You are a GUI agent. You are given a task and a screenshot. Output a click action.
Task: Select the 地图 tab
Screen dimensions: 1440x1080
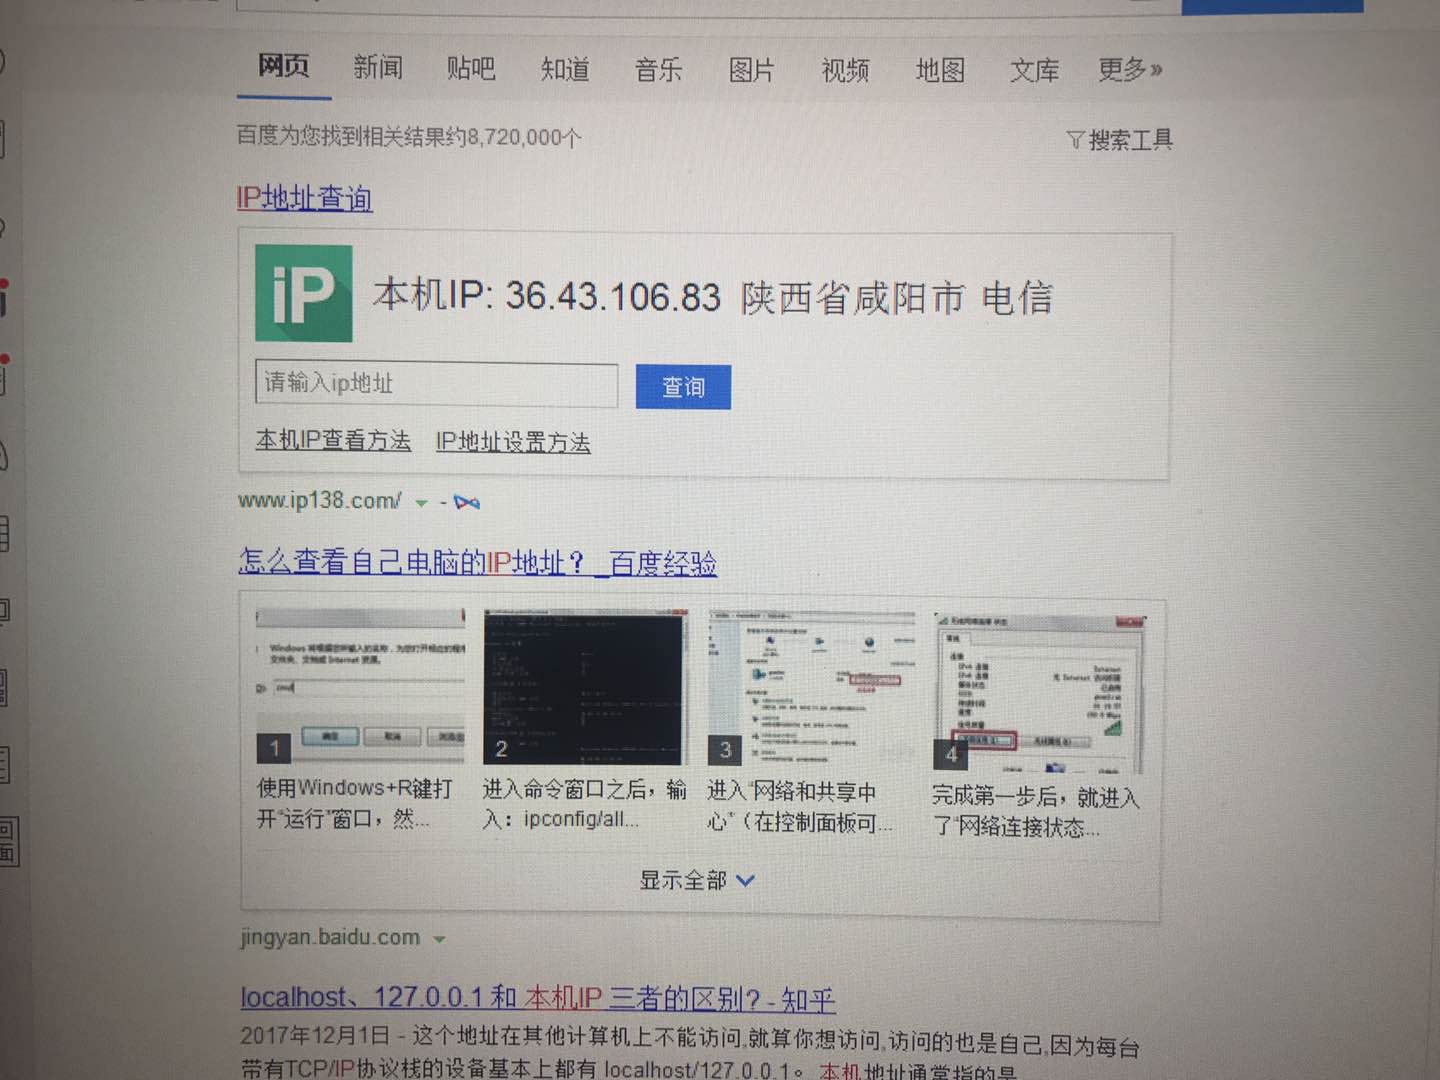pos(940,70)
